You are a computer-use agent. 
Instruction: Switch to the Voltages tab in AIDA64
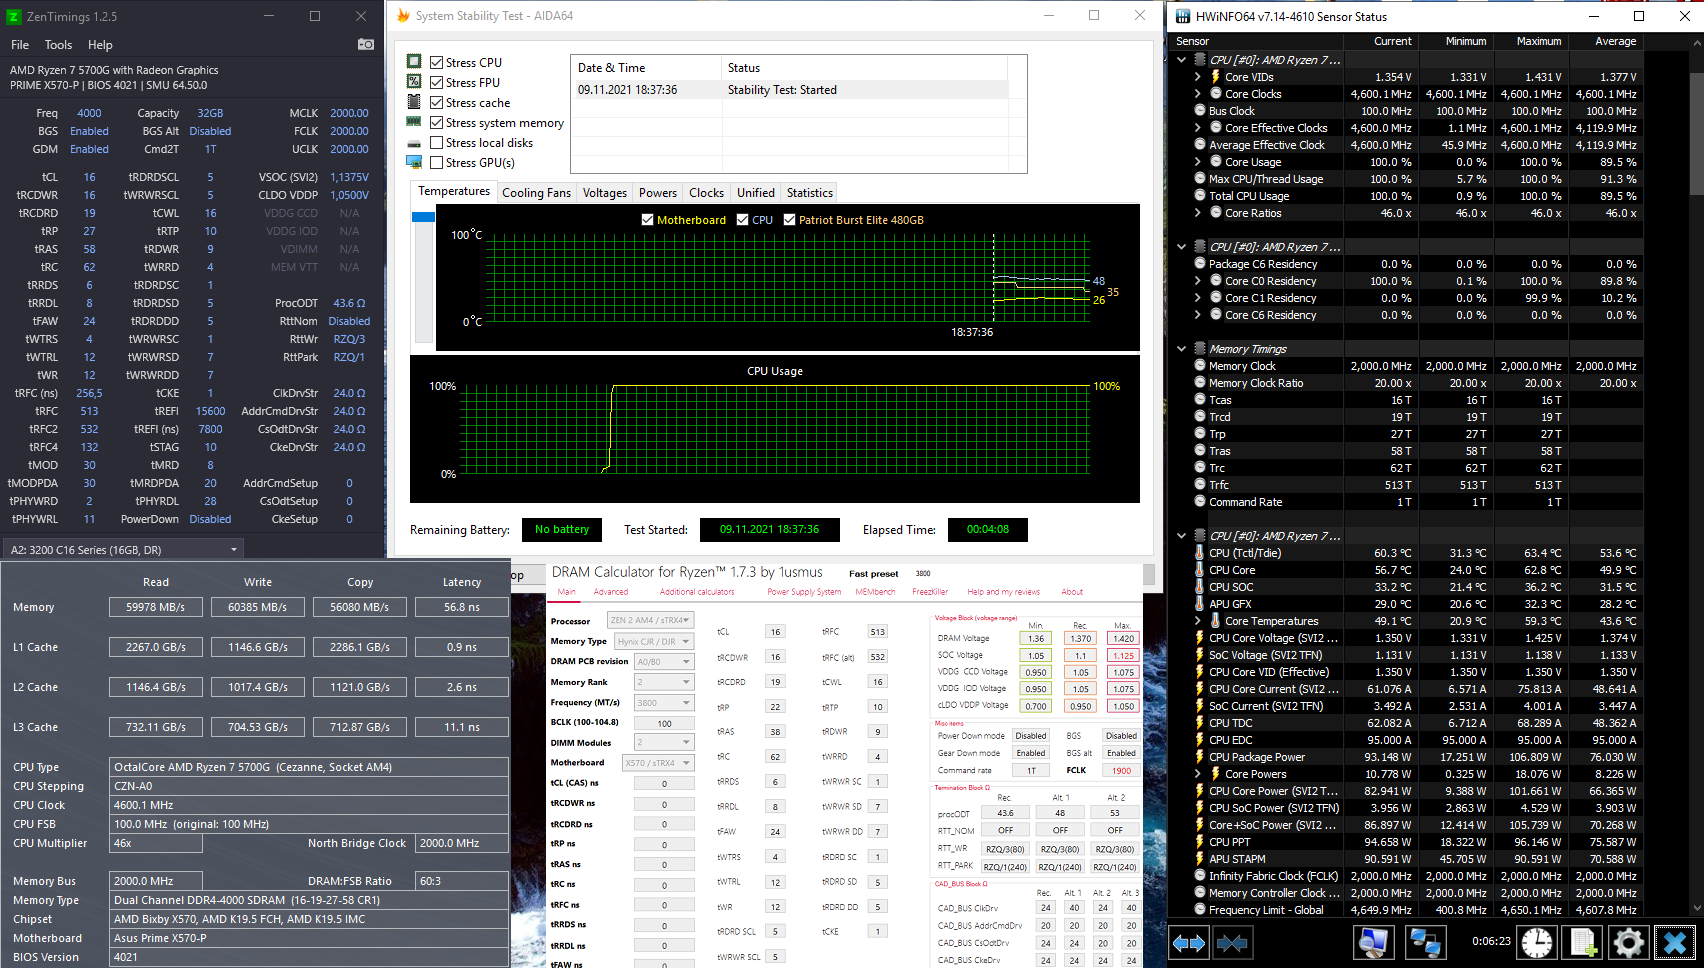pos(605,193)
